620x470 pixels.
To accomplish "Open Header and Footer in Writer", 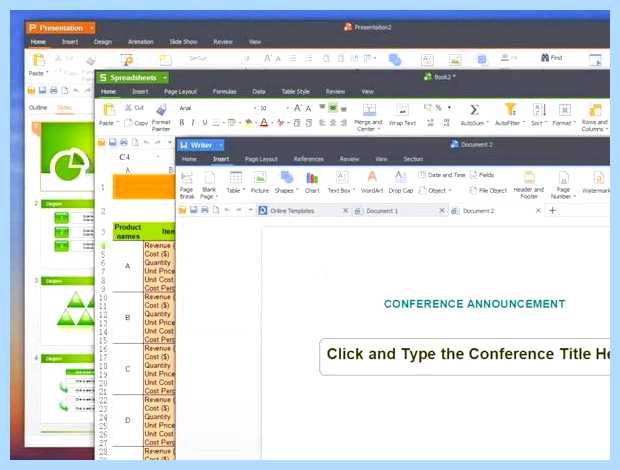I will pyautogui.click(x=529, y=185).
